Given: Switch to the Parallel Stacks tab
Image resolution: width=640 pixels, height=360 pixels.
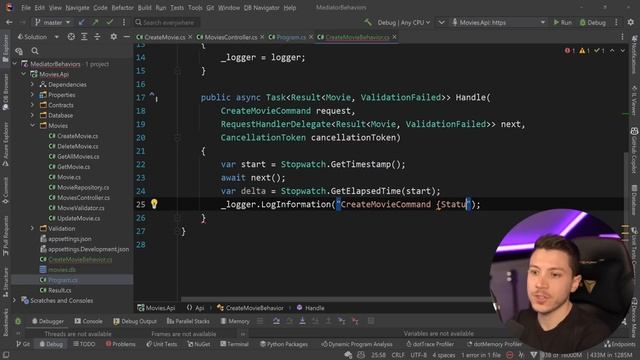Looking at the screenshot, I should click(188, 321).
